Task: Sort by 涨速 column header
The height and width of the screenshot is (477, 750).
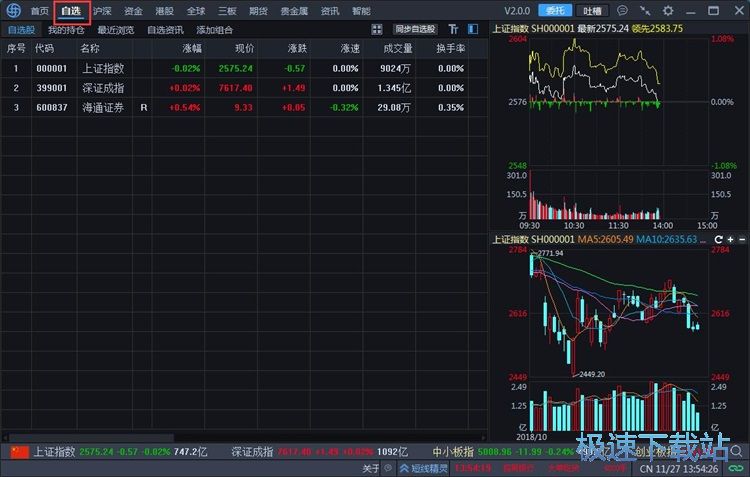Action: point(350,48)
